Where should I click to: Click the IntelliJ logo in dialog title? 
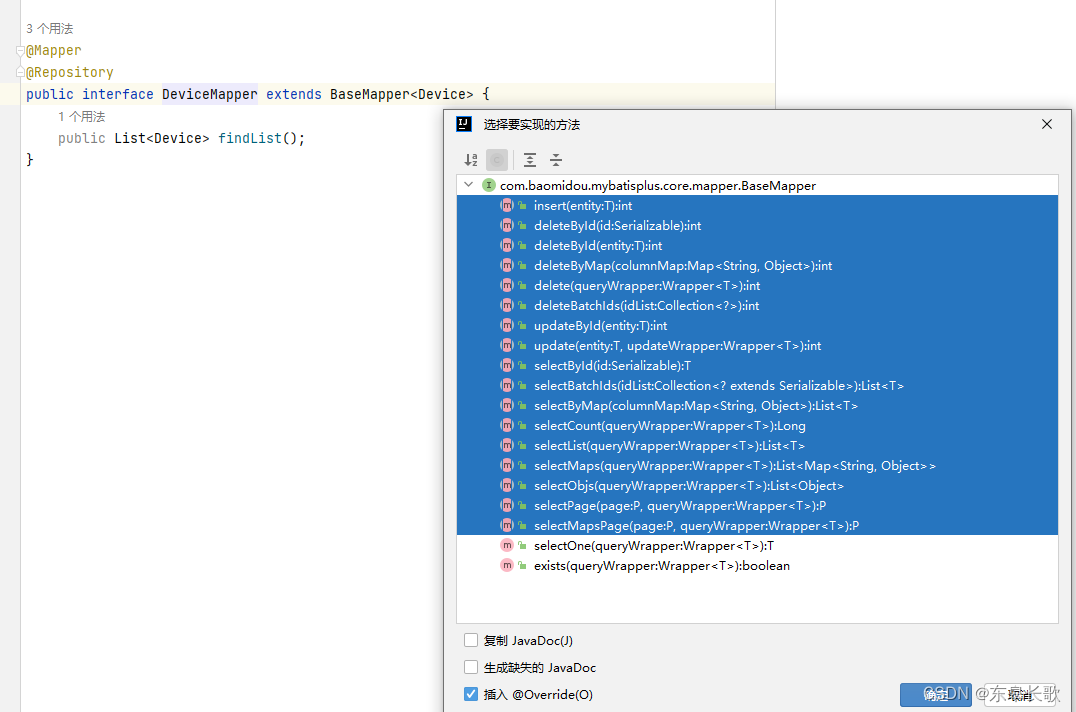pos(464,124)
